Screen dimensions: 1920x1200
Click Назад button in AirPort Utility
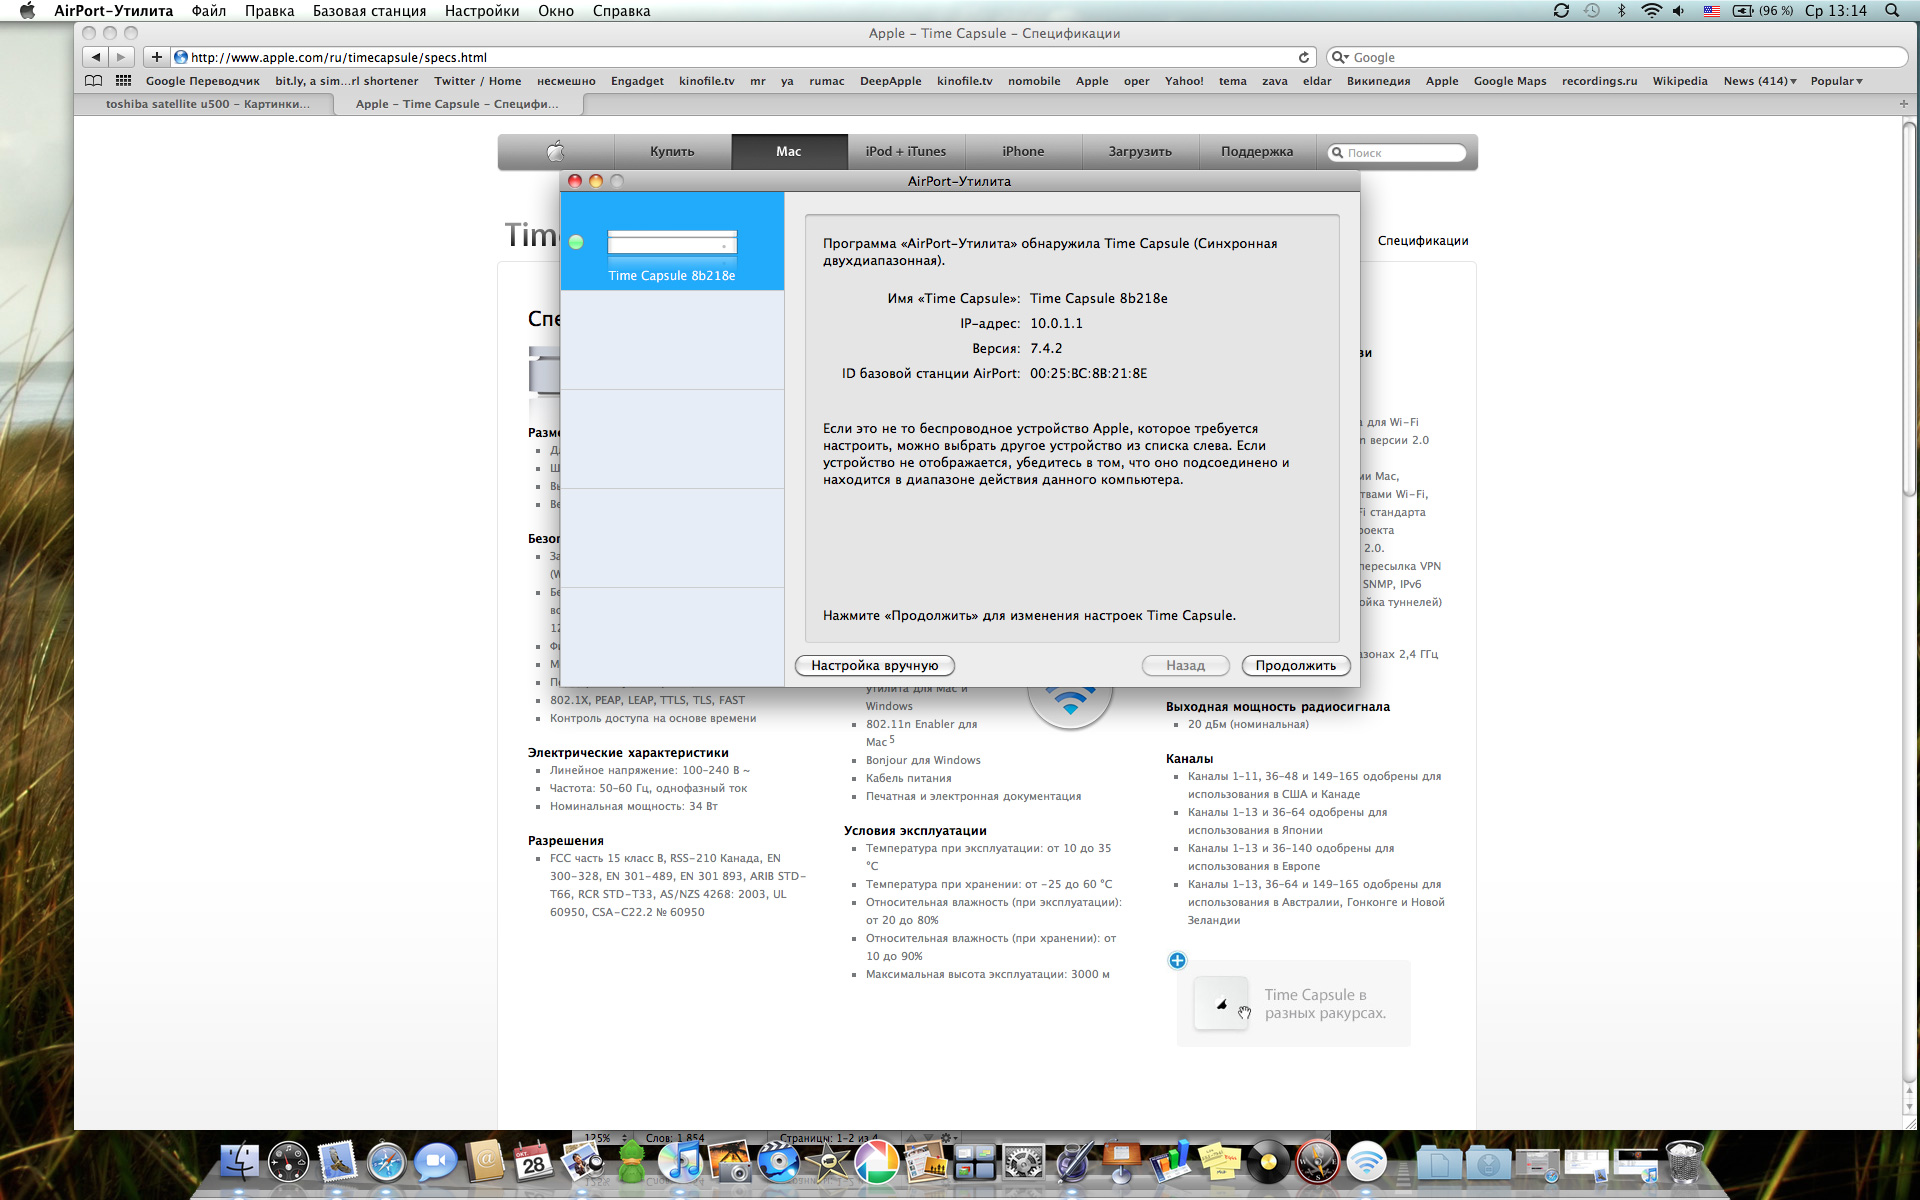point(1185,665)
